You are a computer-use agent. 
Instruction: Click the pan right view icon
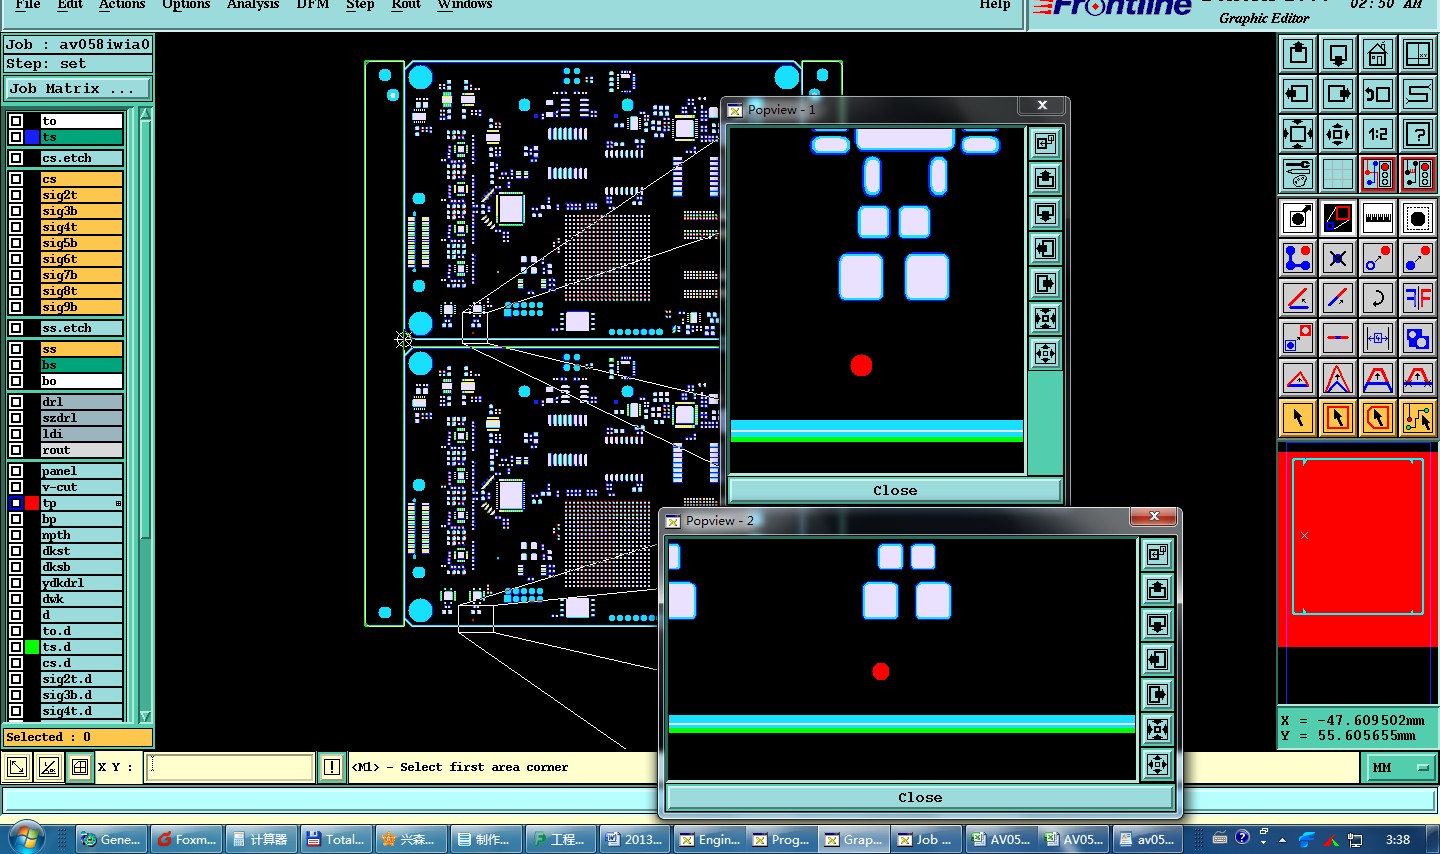point(1338,94)
